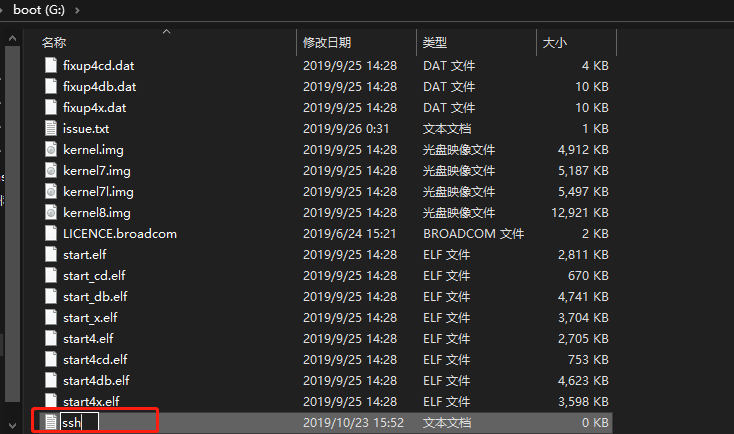
Task: Select the kernel7.img file name
Action: pyautogui.click(x=97, y=171)
